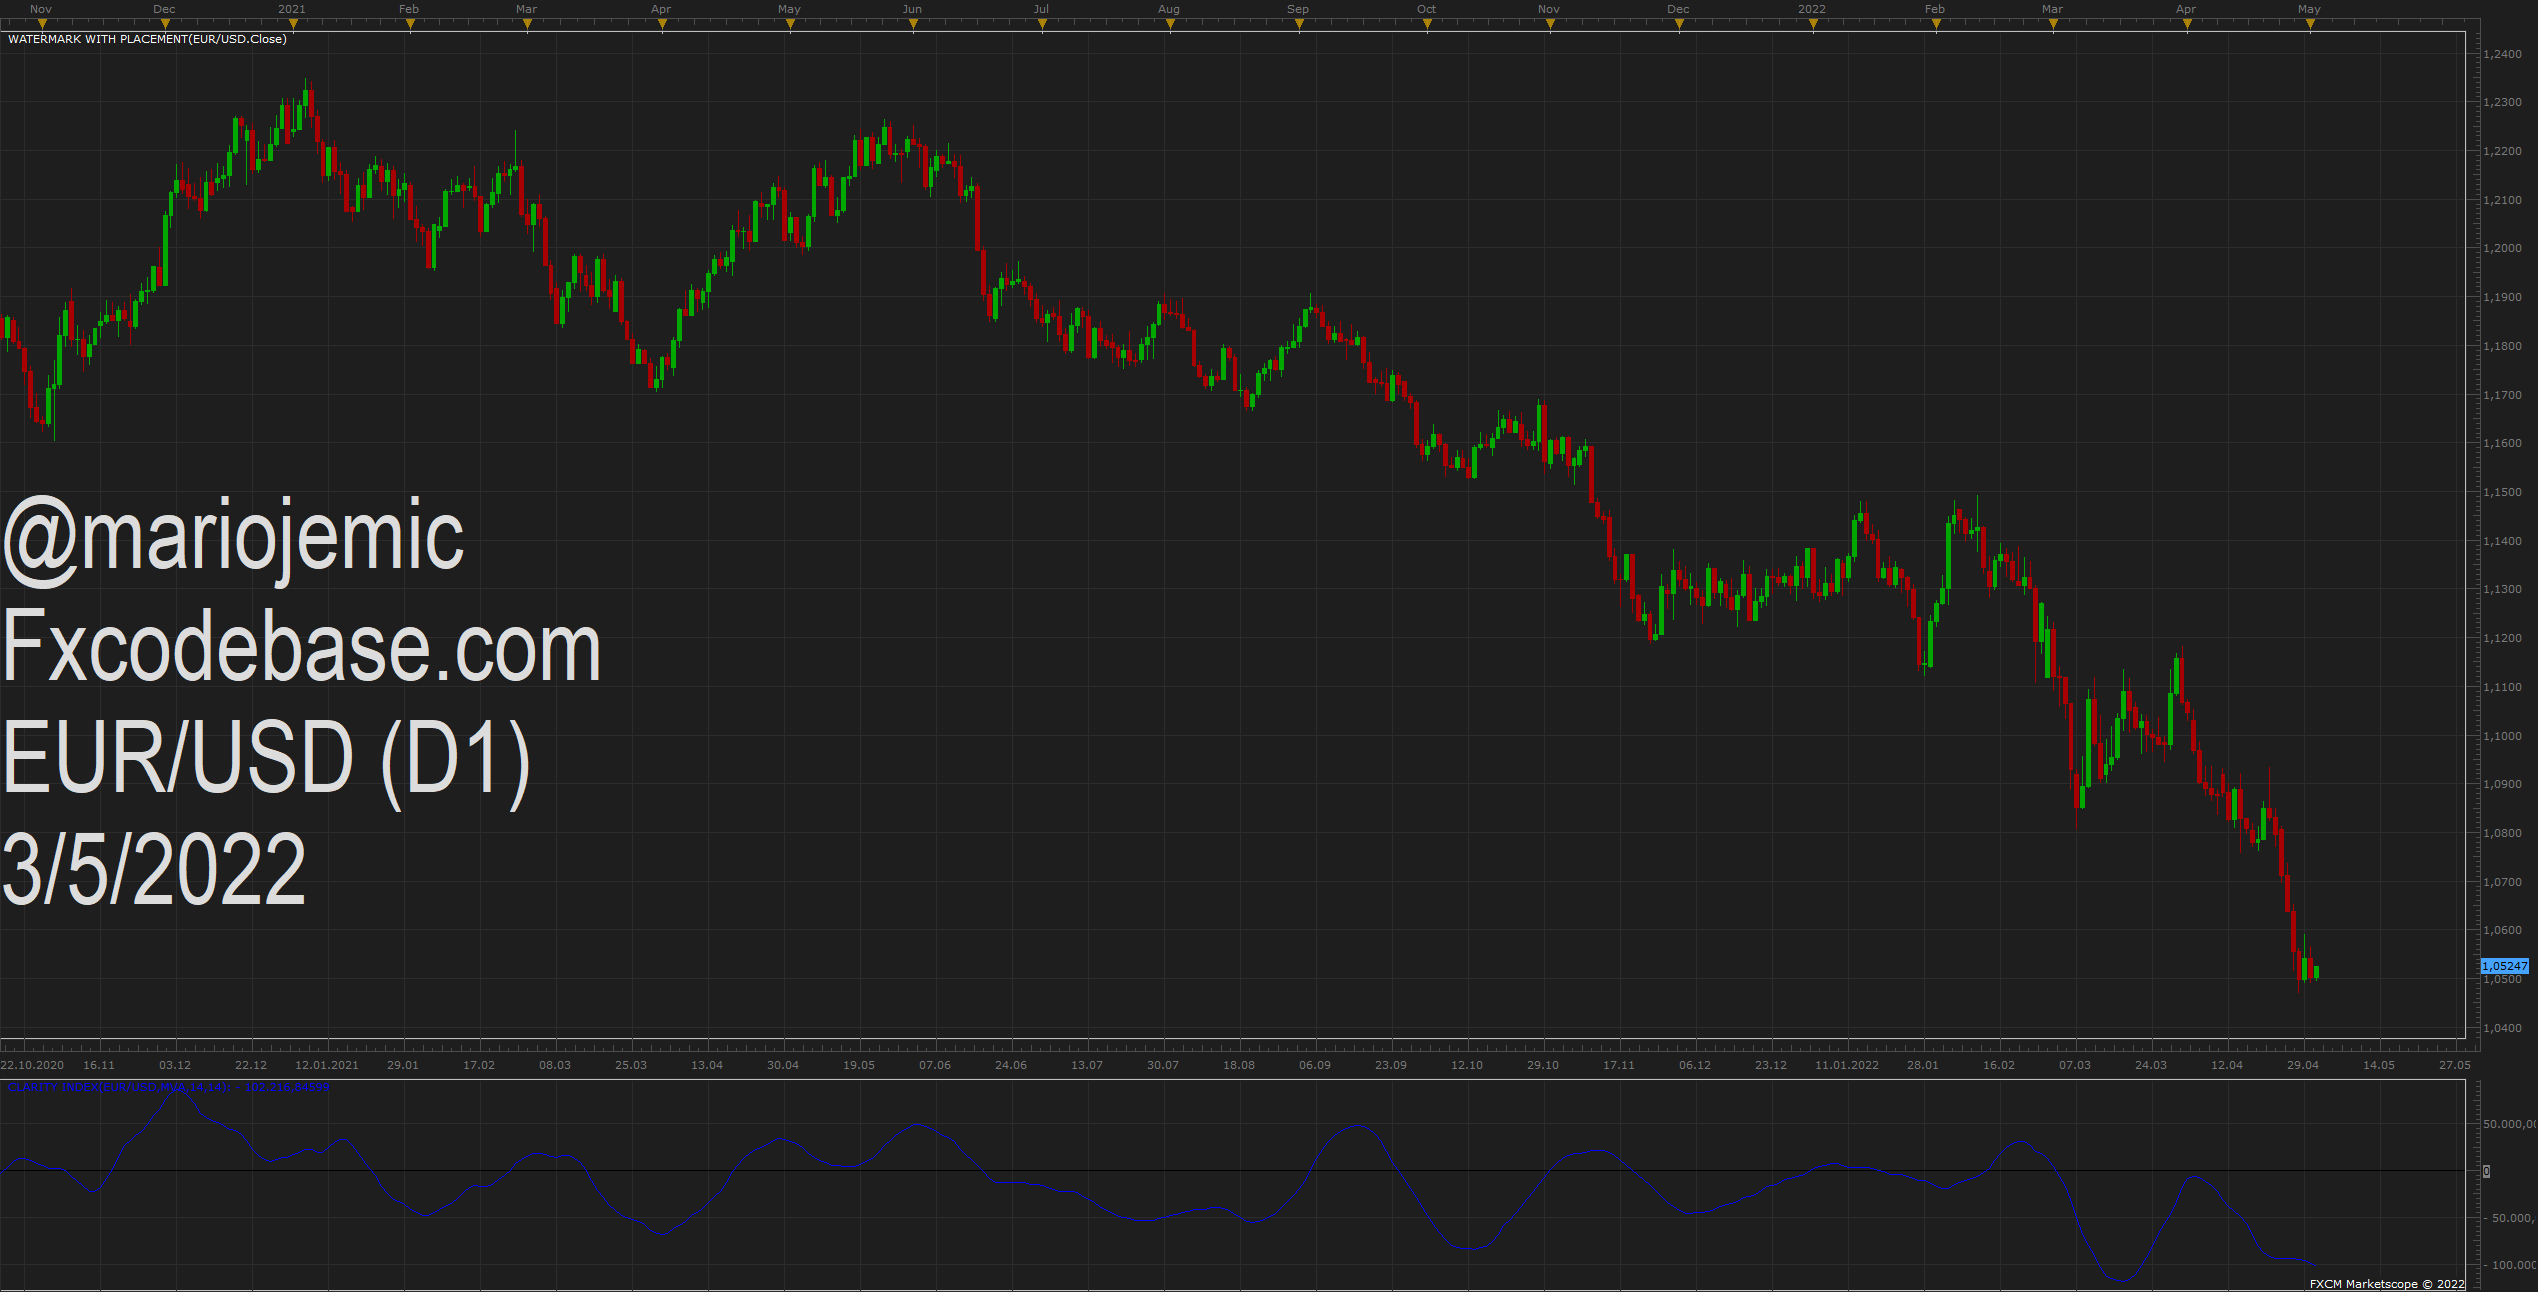Click the 25.03 date label
The image size is (2538, 1292).
631,1065
